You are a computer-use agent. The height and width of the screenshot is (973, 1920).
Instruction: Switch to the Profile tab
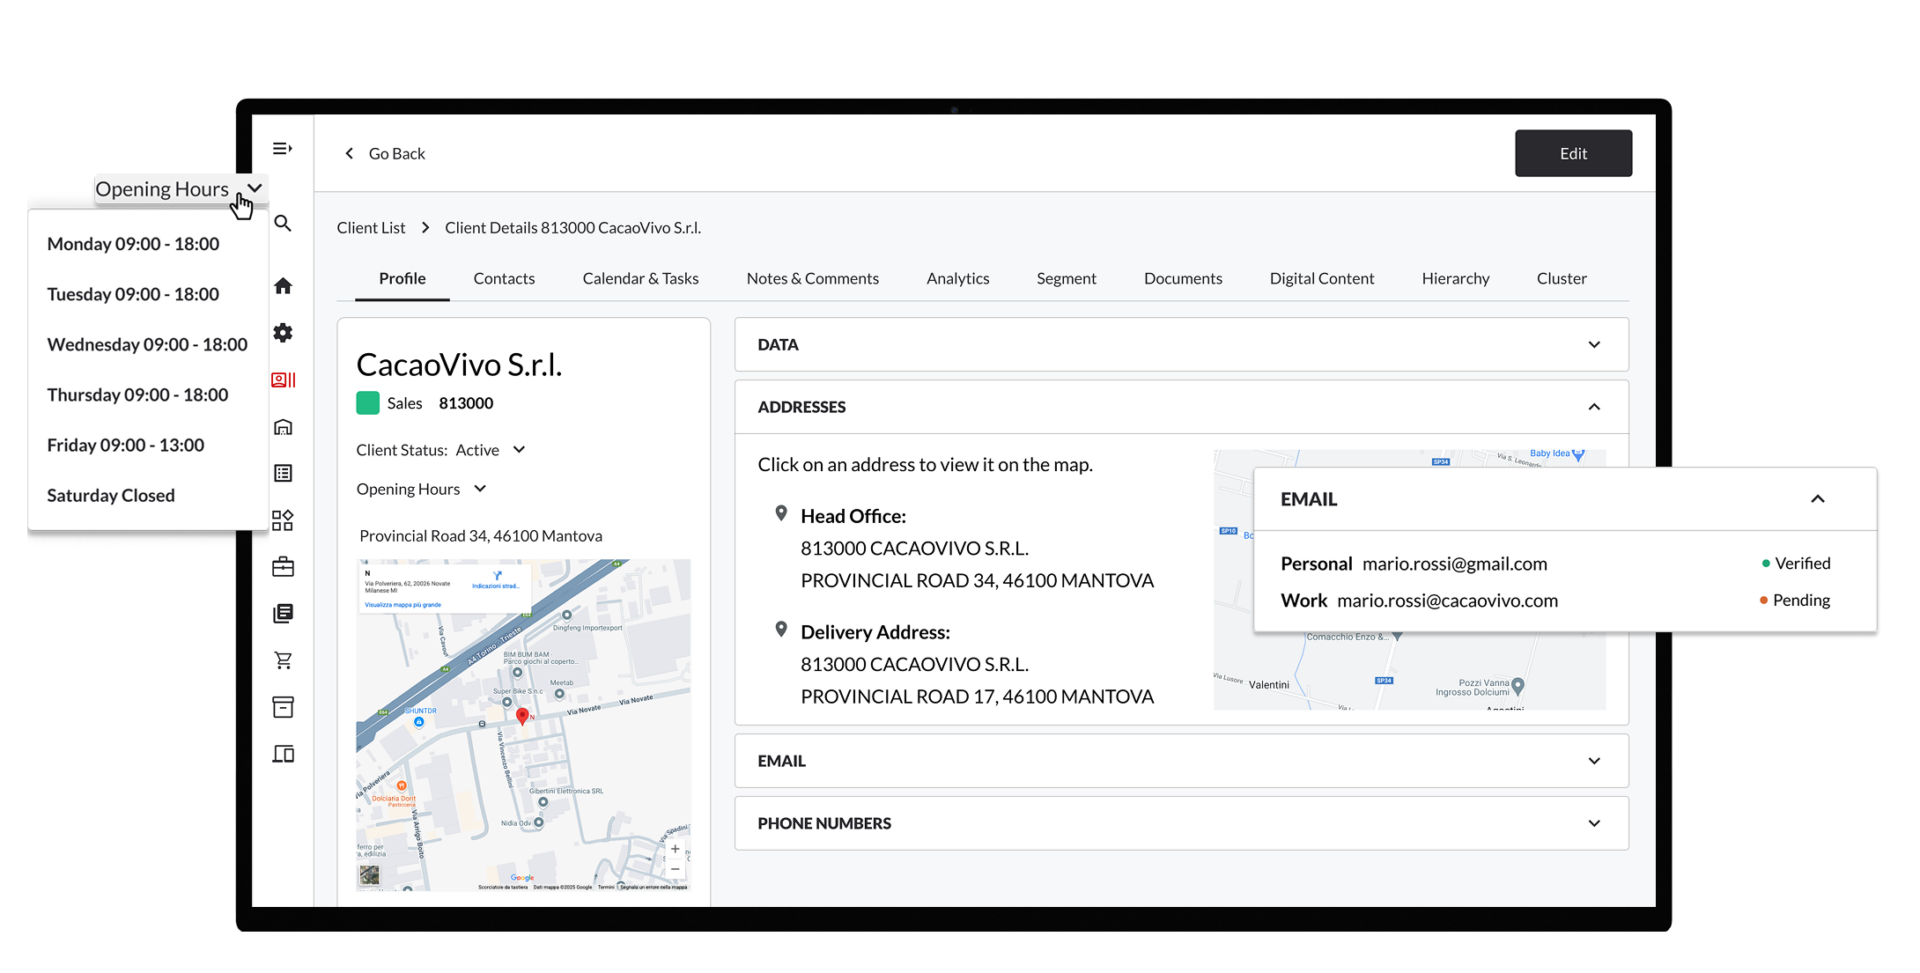tap(402, 279)
